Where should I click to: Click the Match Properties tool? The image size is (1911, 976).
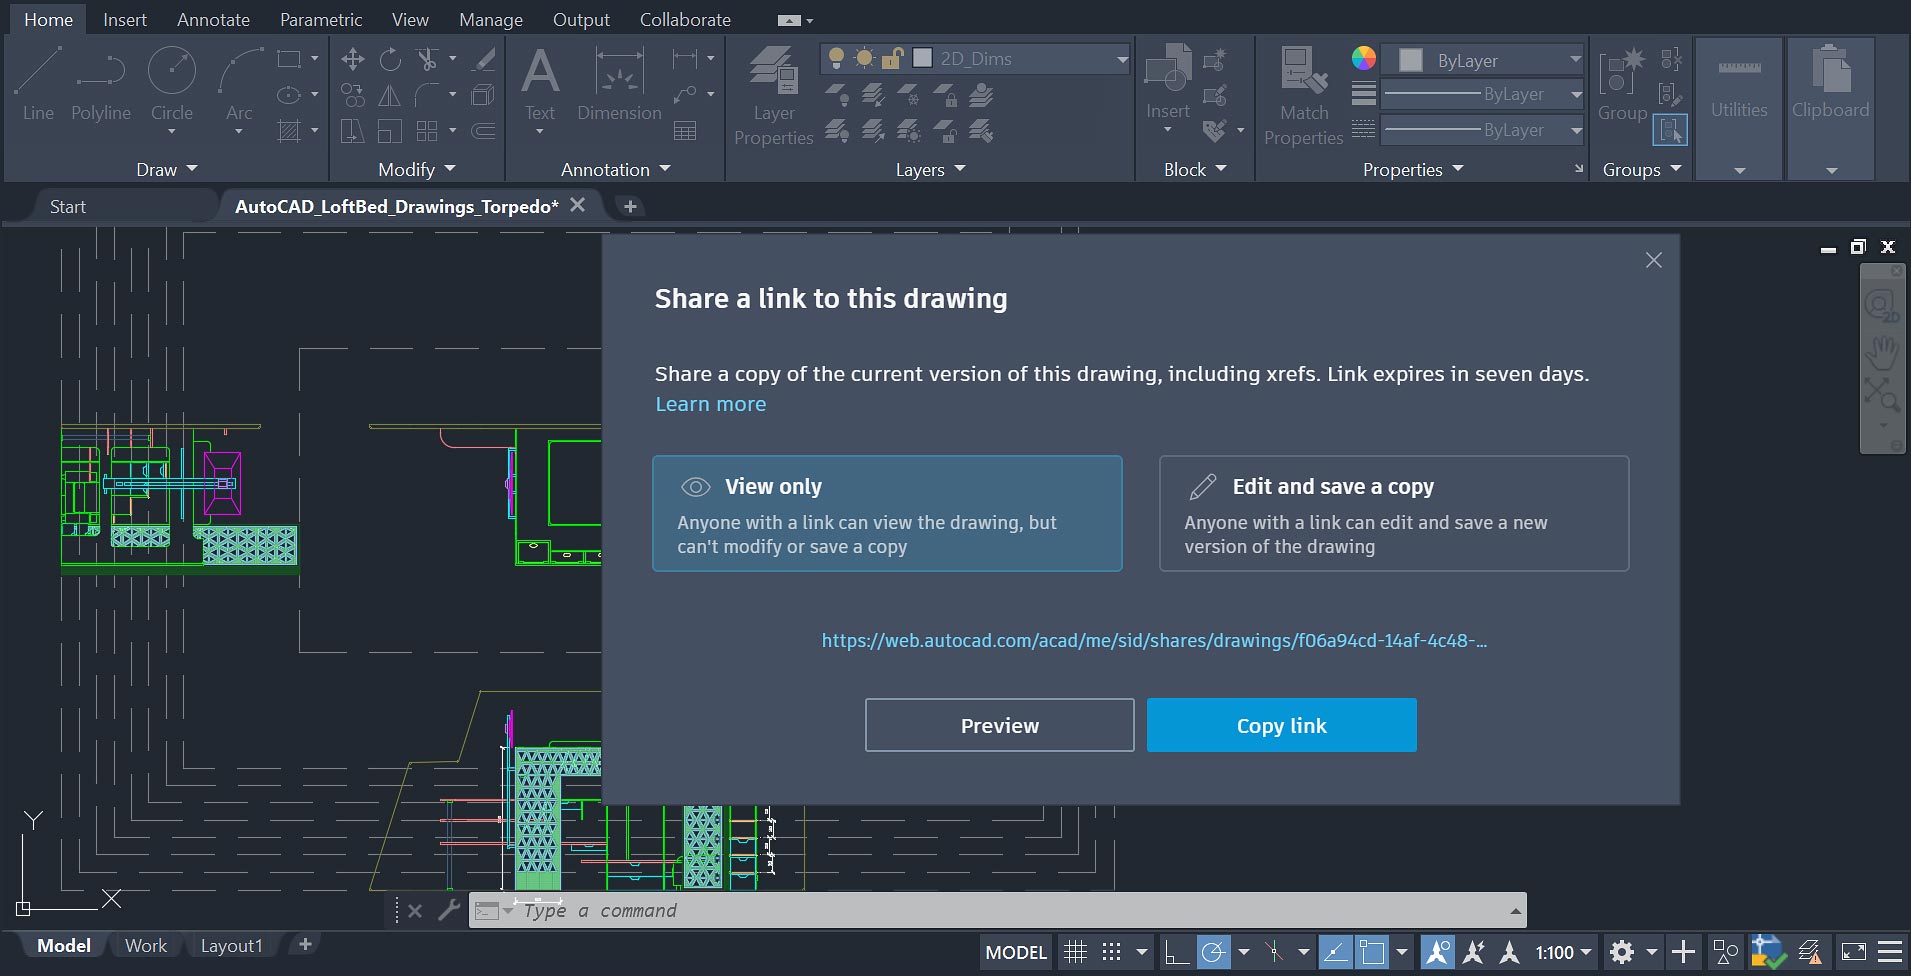1303,95
